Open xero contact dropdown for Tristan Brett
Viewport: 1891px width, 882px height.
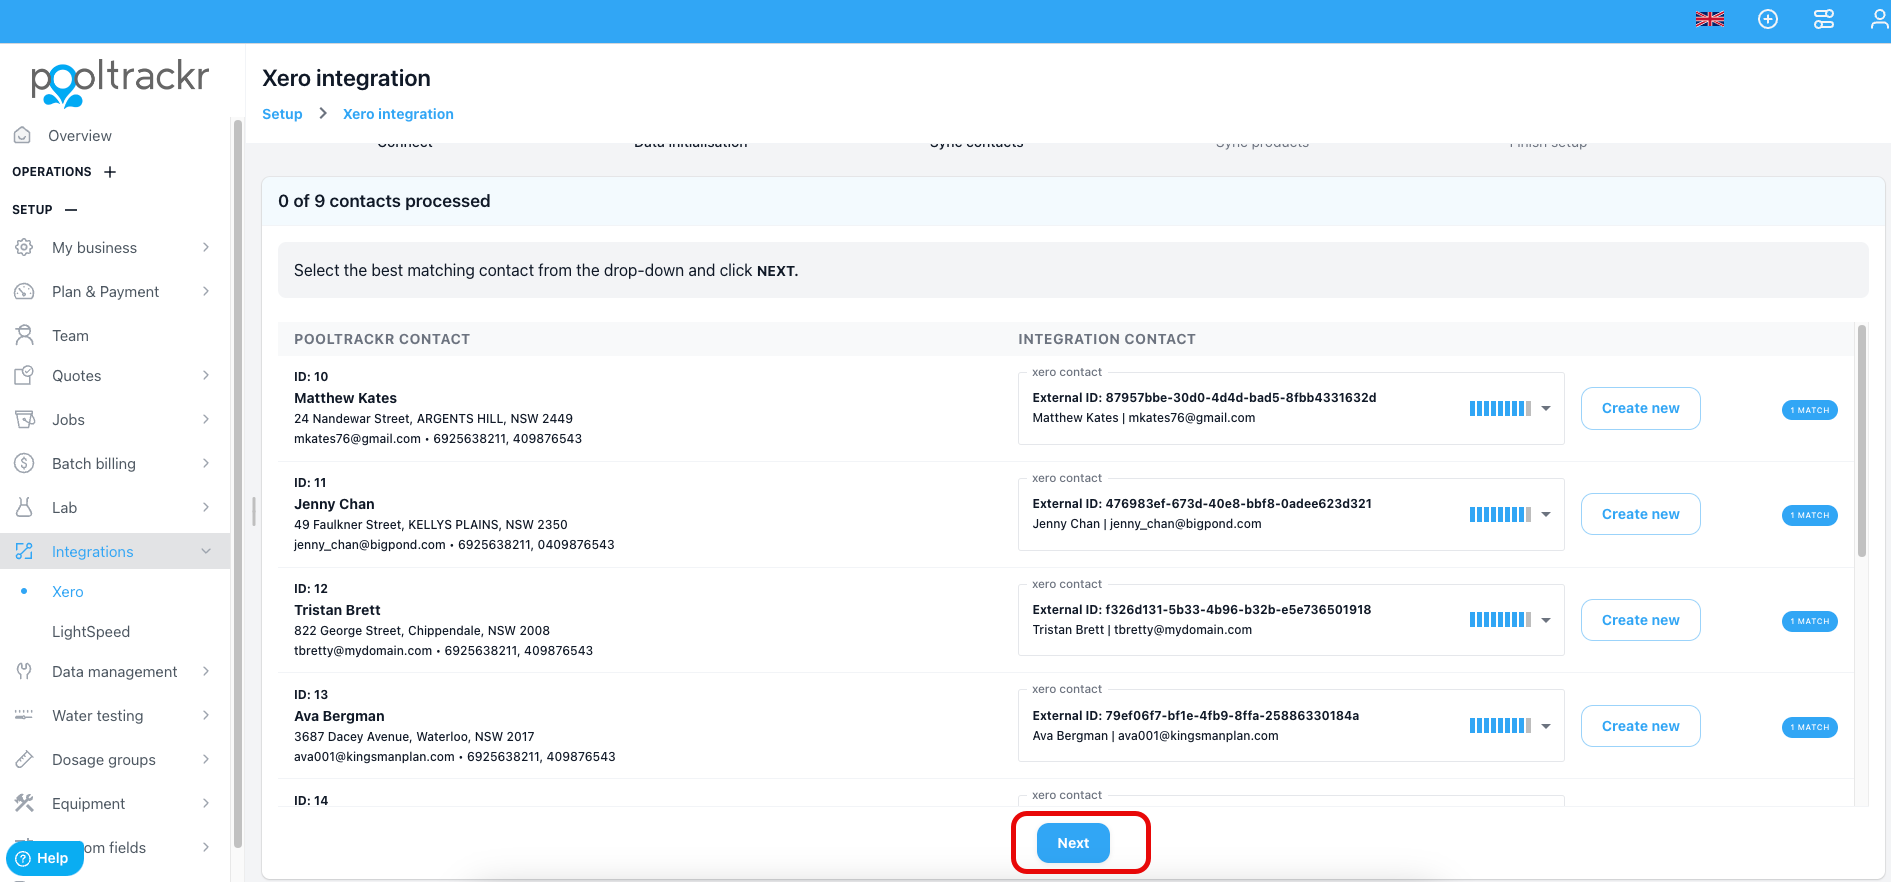[x=1546, y=620]
